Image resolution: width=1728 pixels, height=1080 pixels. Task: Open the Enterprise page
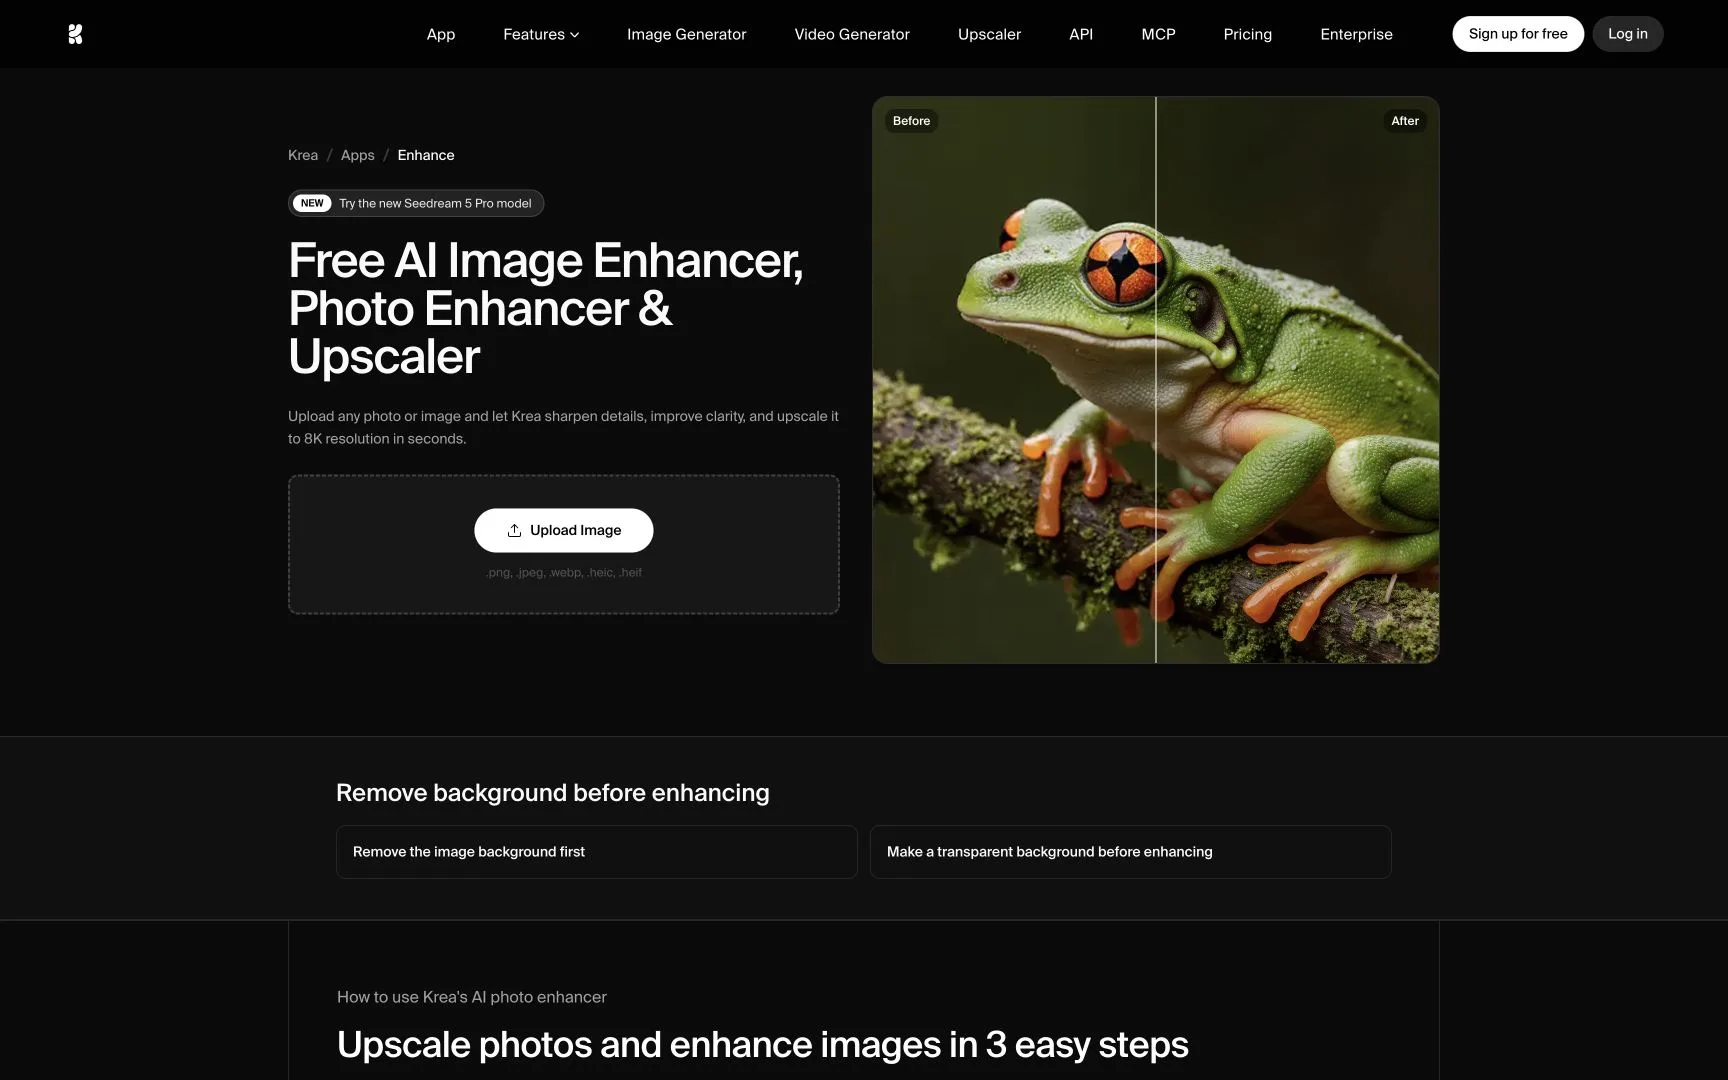(x=1356, y=34)
